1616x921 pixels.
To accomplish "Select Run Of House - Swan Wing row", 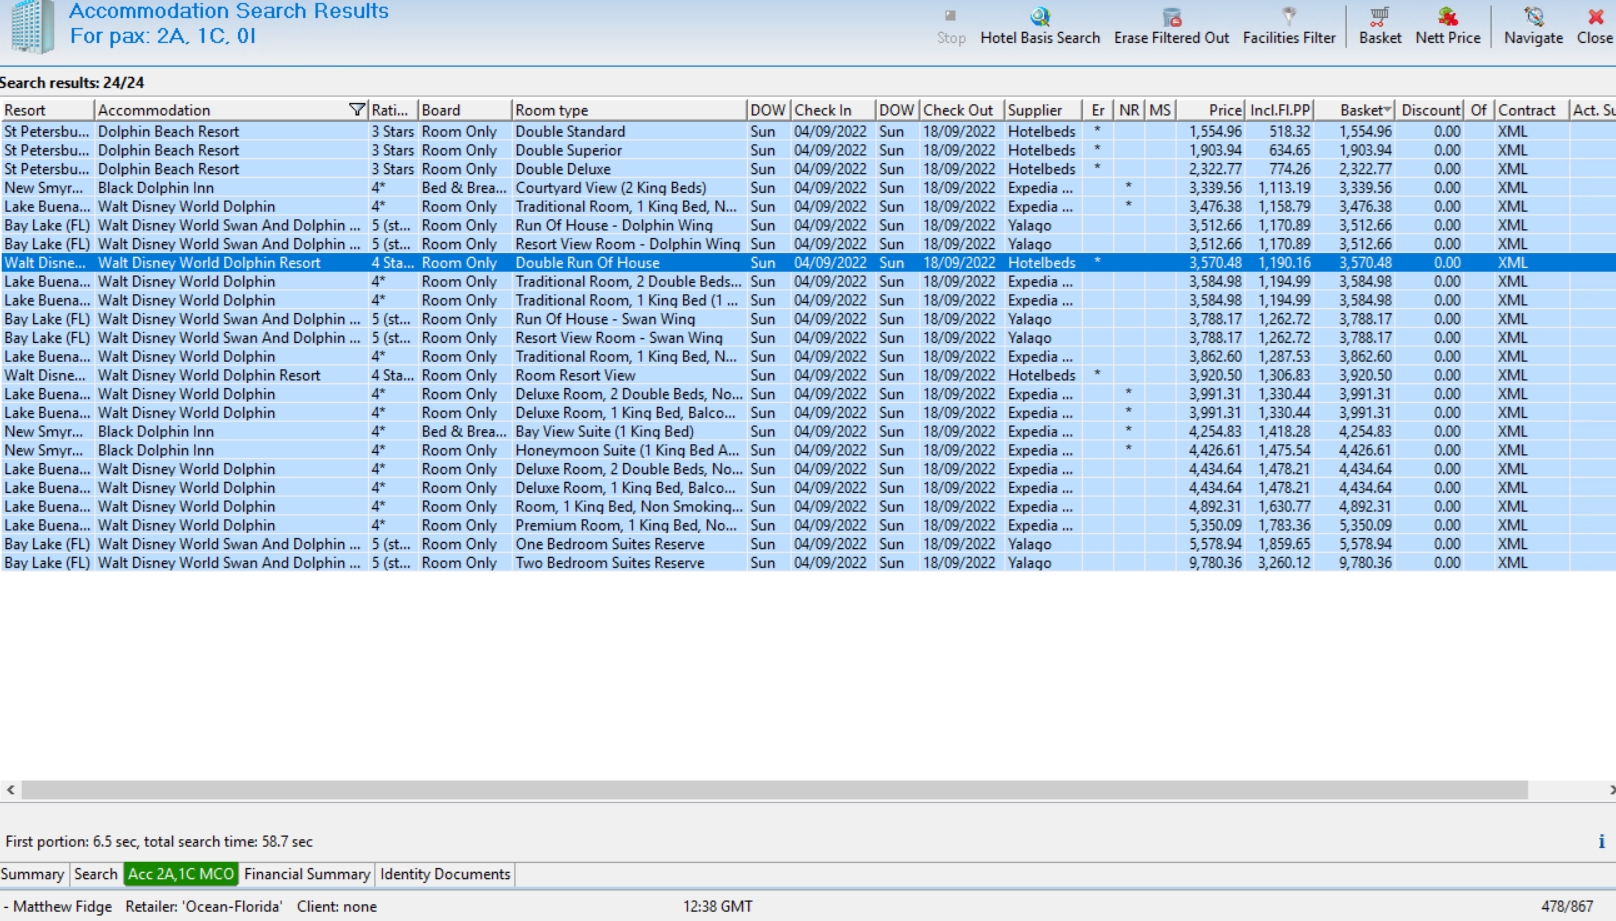I will (808, 319).
